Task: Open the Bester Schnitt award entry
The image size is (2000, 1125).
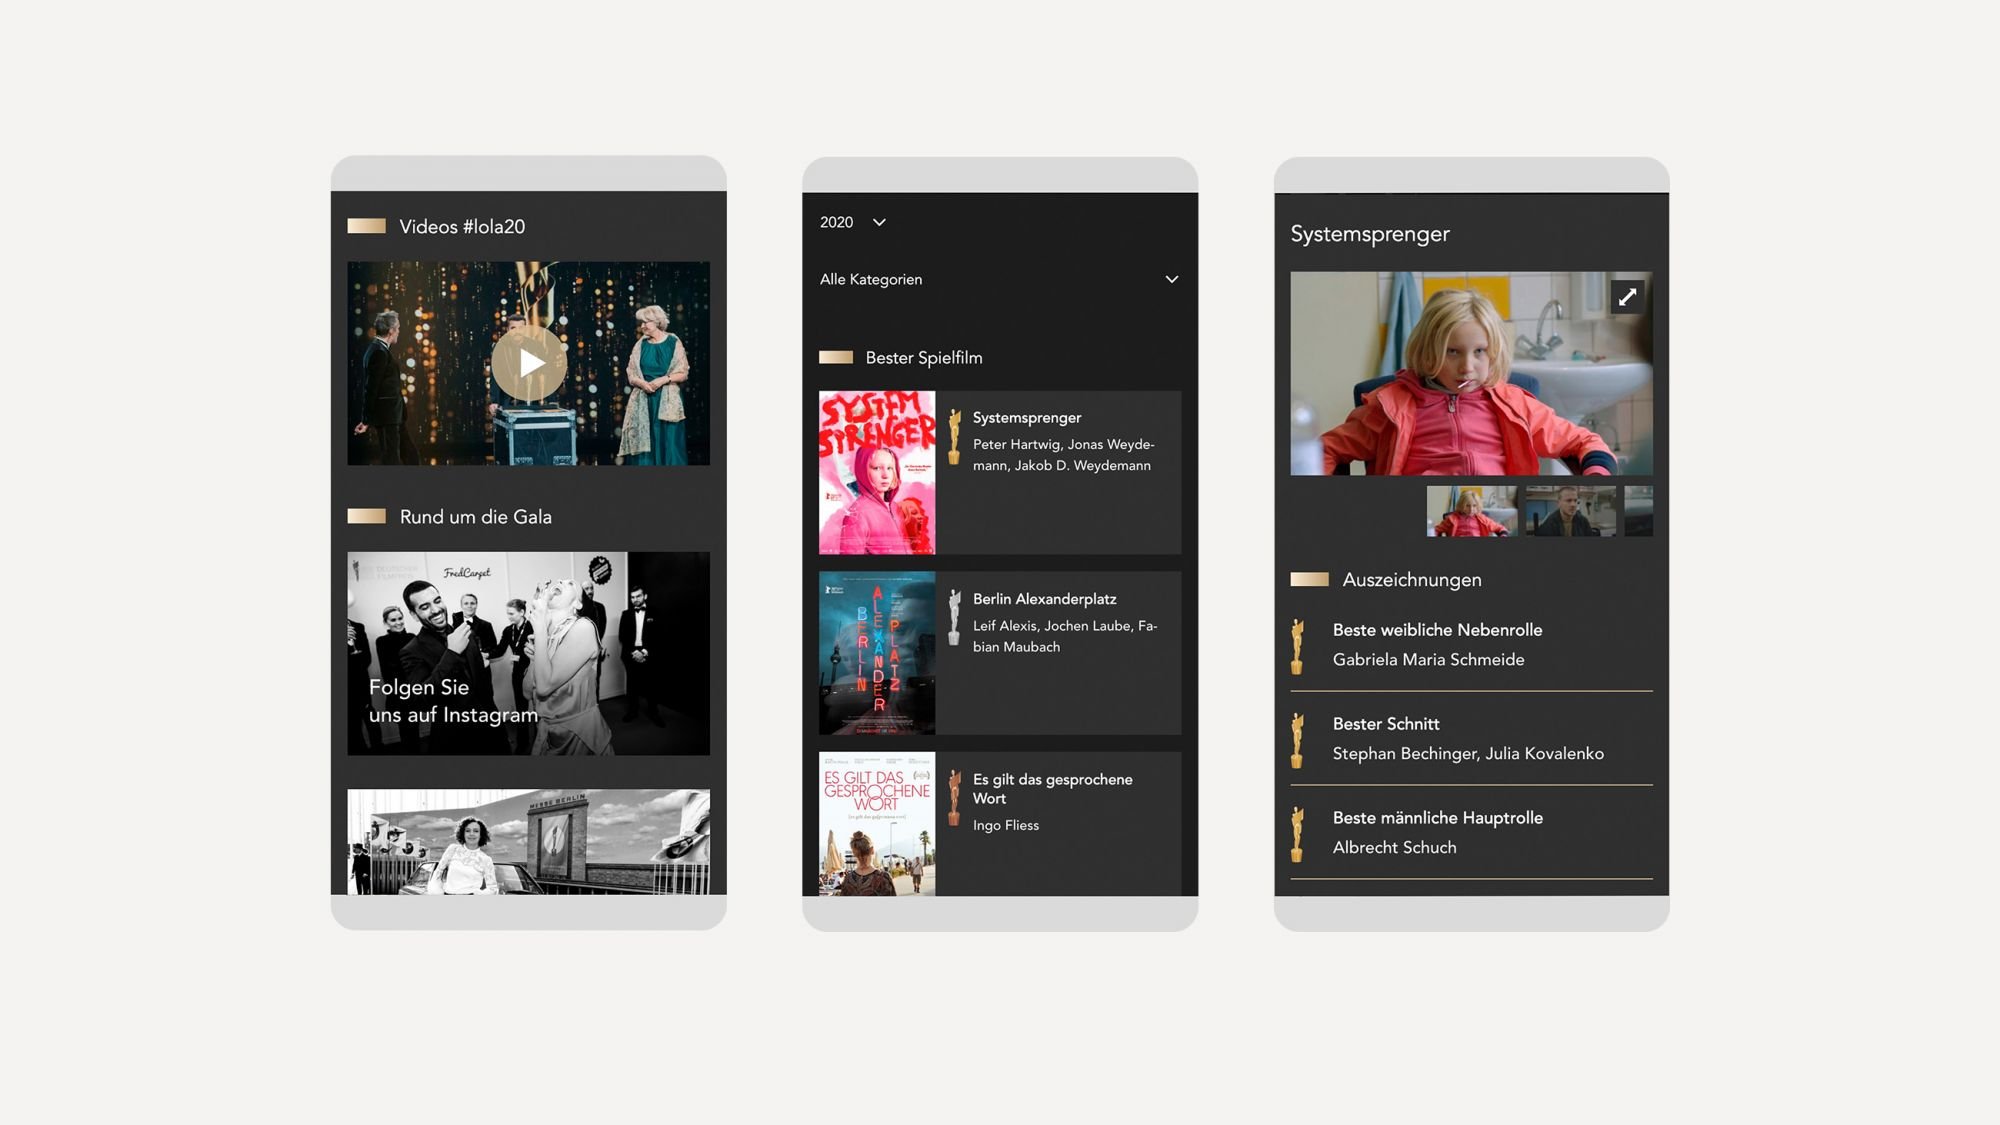Action: pyautogui.click(x=1471, y=738)
